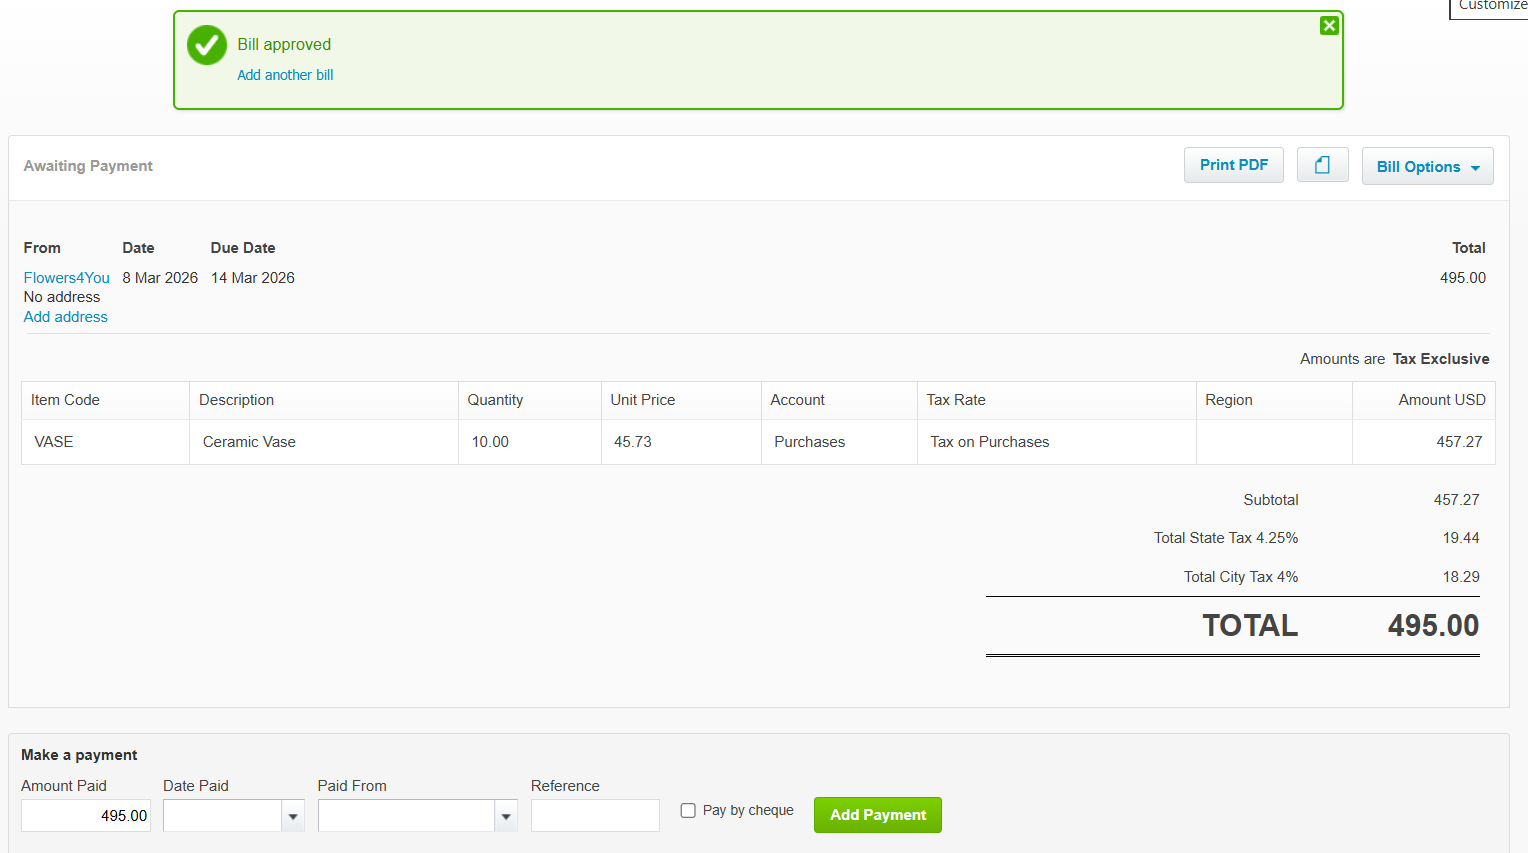The image size is (1528, 853).
Task: Click the Total State Tax 4.25% label
Action: coord(1226,538)
